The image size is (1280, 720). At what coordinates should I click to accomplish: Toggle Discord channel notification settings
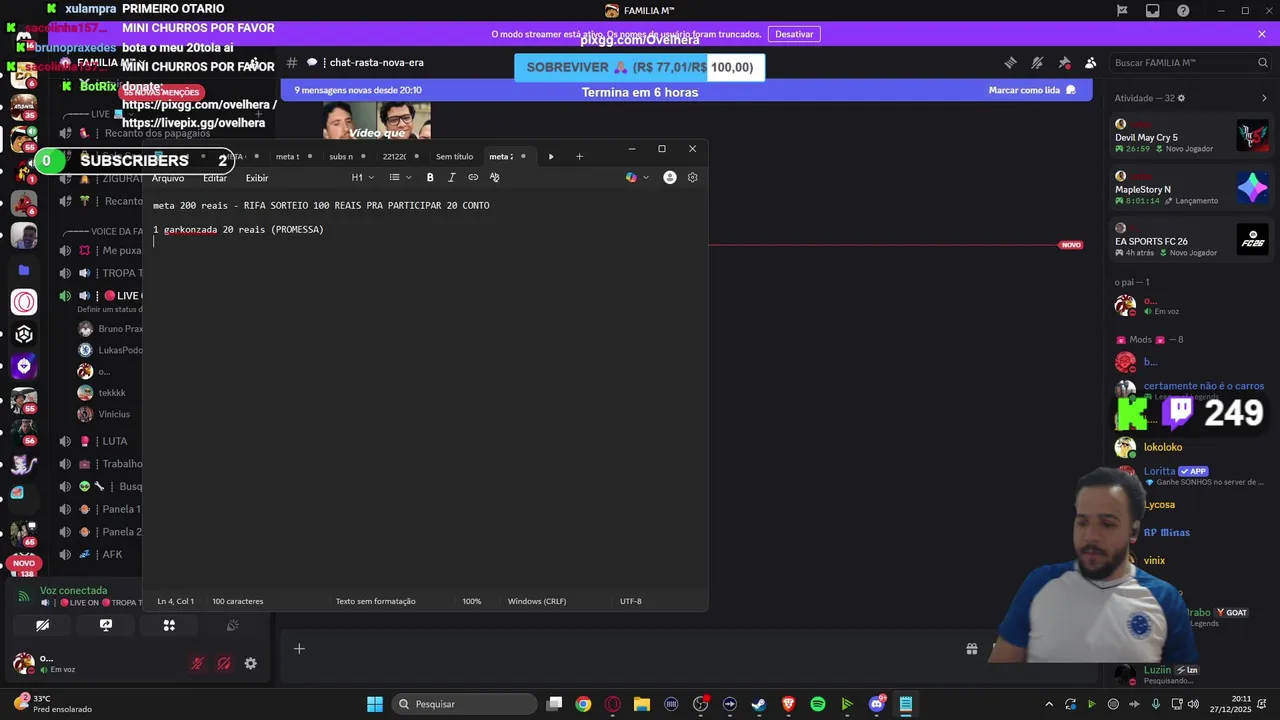pyautogui.click(x=1037, y=63)
